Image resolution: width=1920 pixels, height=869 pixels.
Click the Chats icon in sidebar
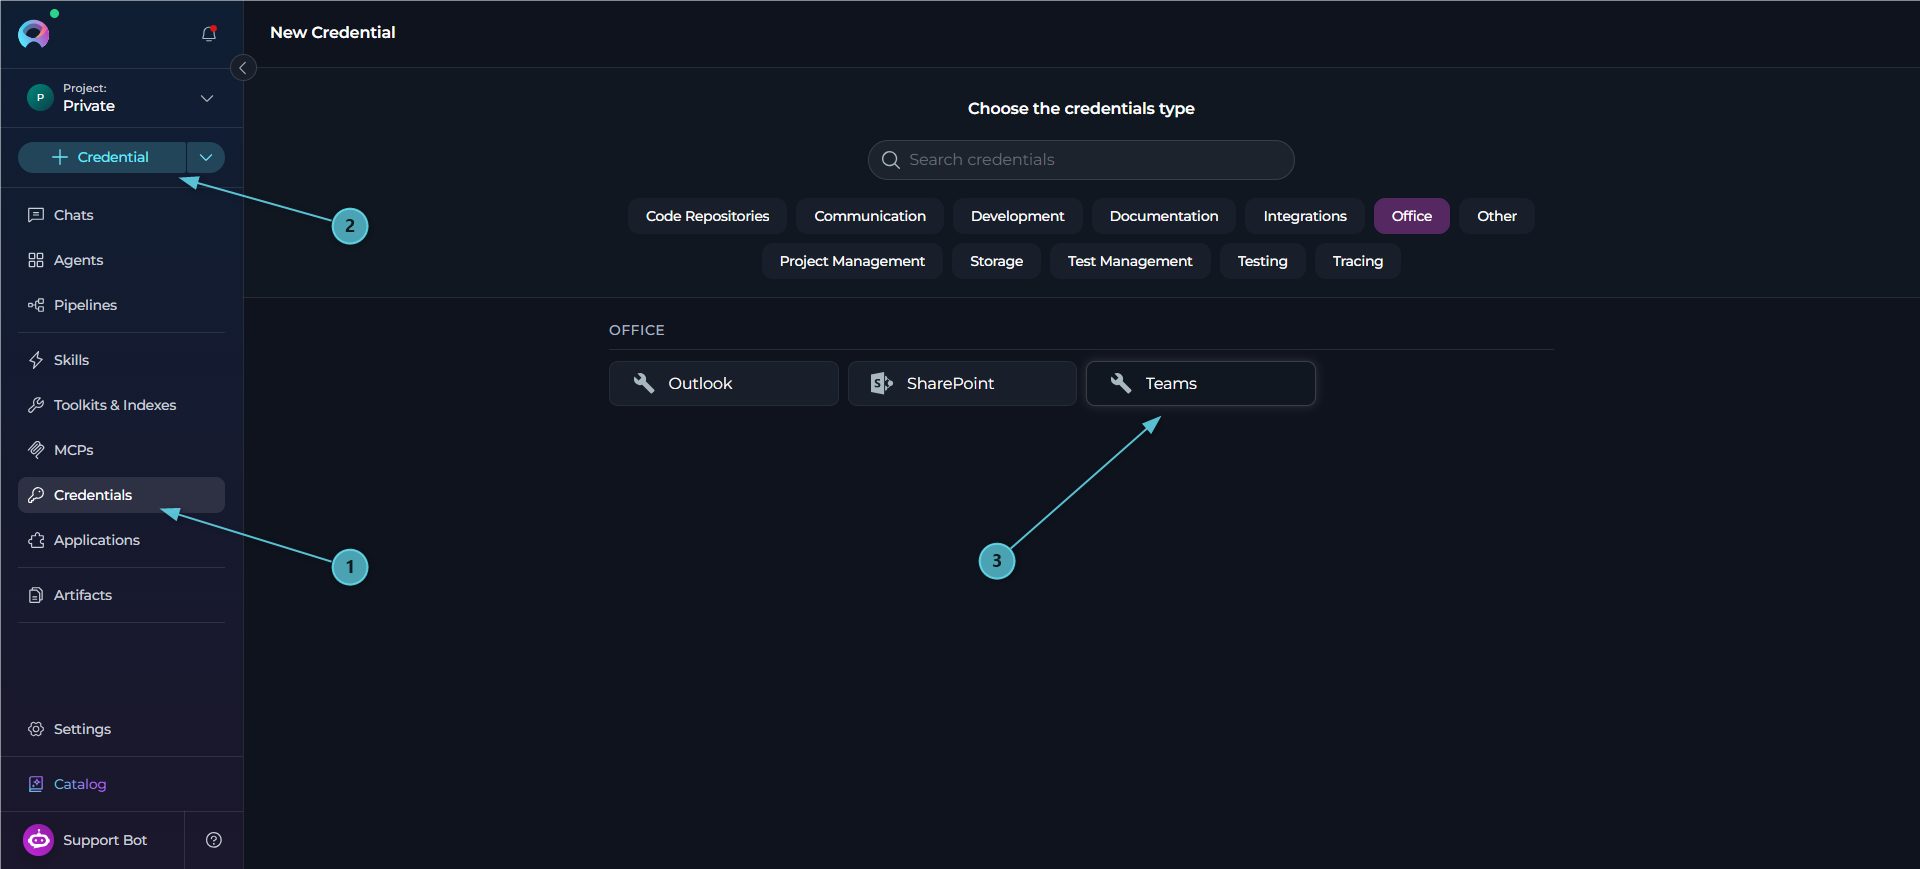click(36, 215)
